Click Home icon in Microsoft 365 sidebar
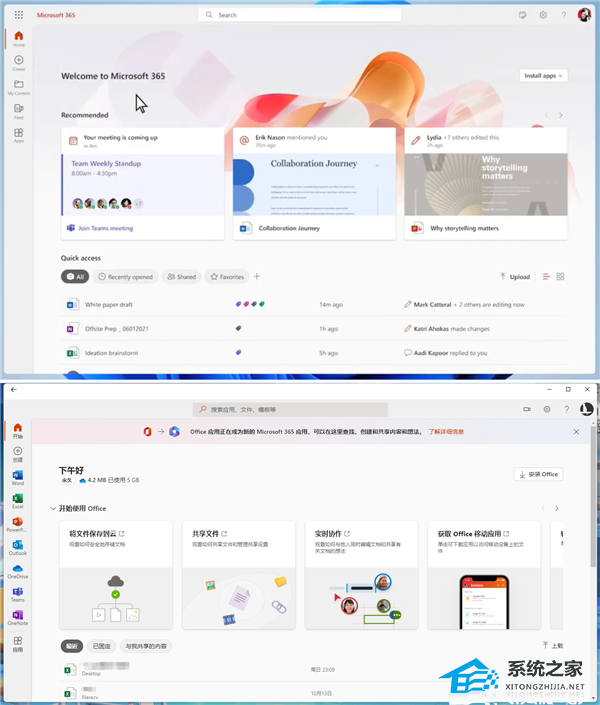Screen dimensions: 600x705 tap(18, 38)
